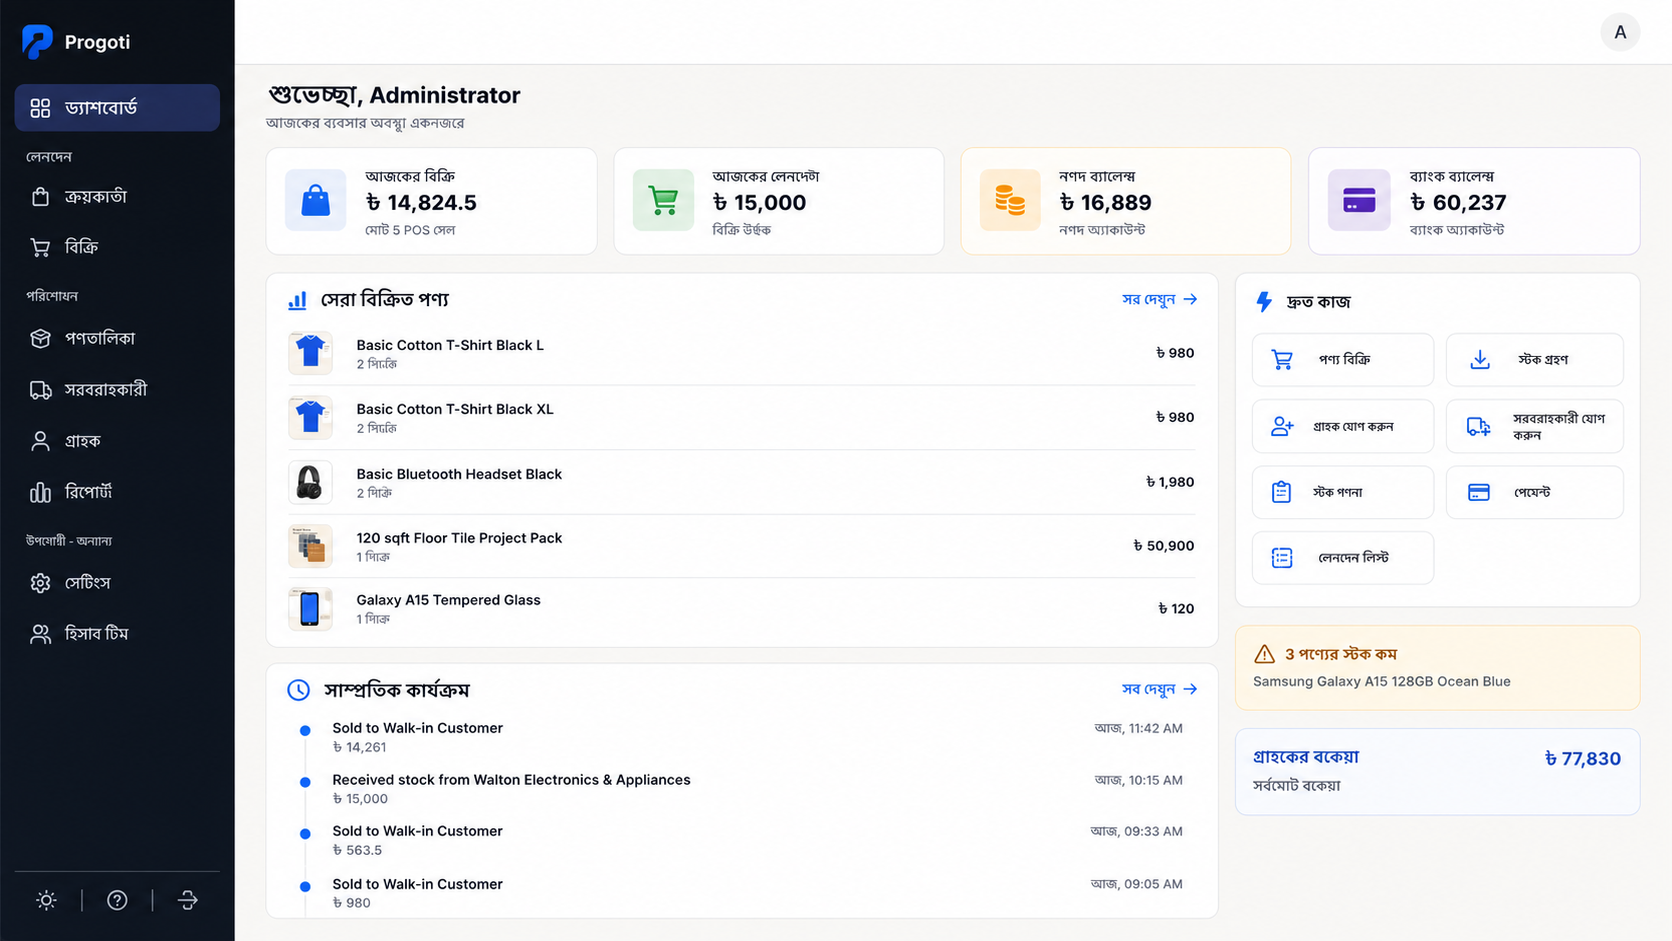Click the logout arrow icon
The image size is (1672, 941).
point(188,900)
